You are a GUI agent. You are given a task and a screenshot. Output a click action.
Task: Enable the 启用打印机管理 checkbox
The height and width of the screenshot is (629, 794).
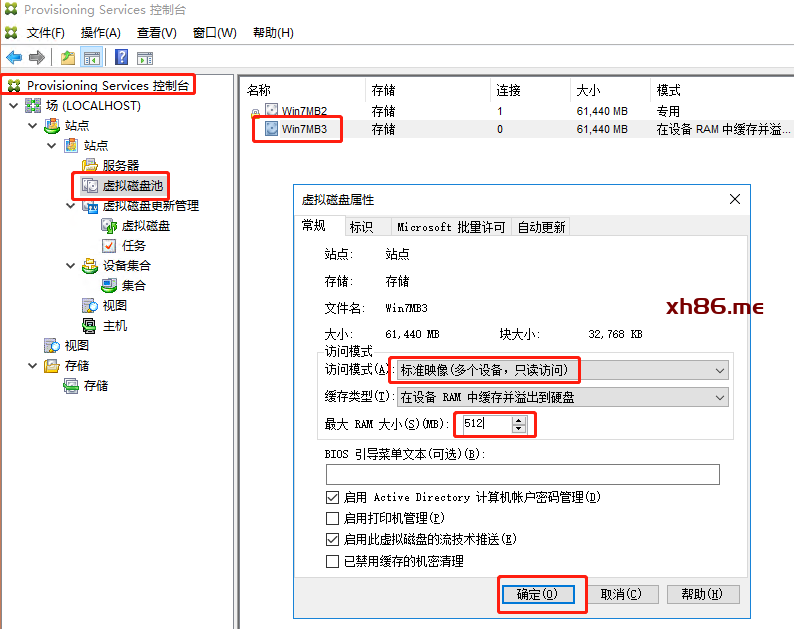[x=333, y=518]
